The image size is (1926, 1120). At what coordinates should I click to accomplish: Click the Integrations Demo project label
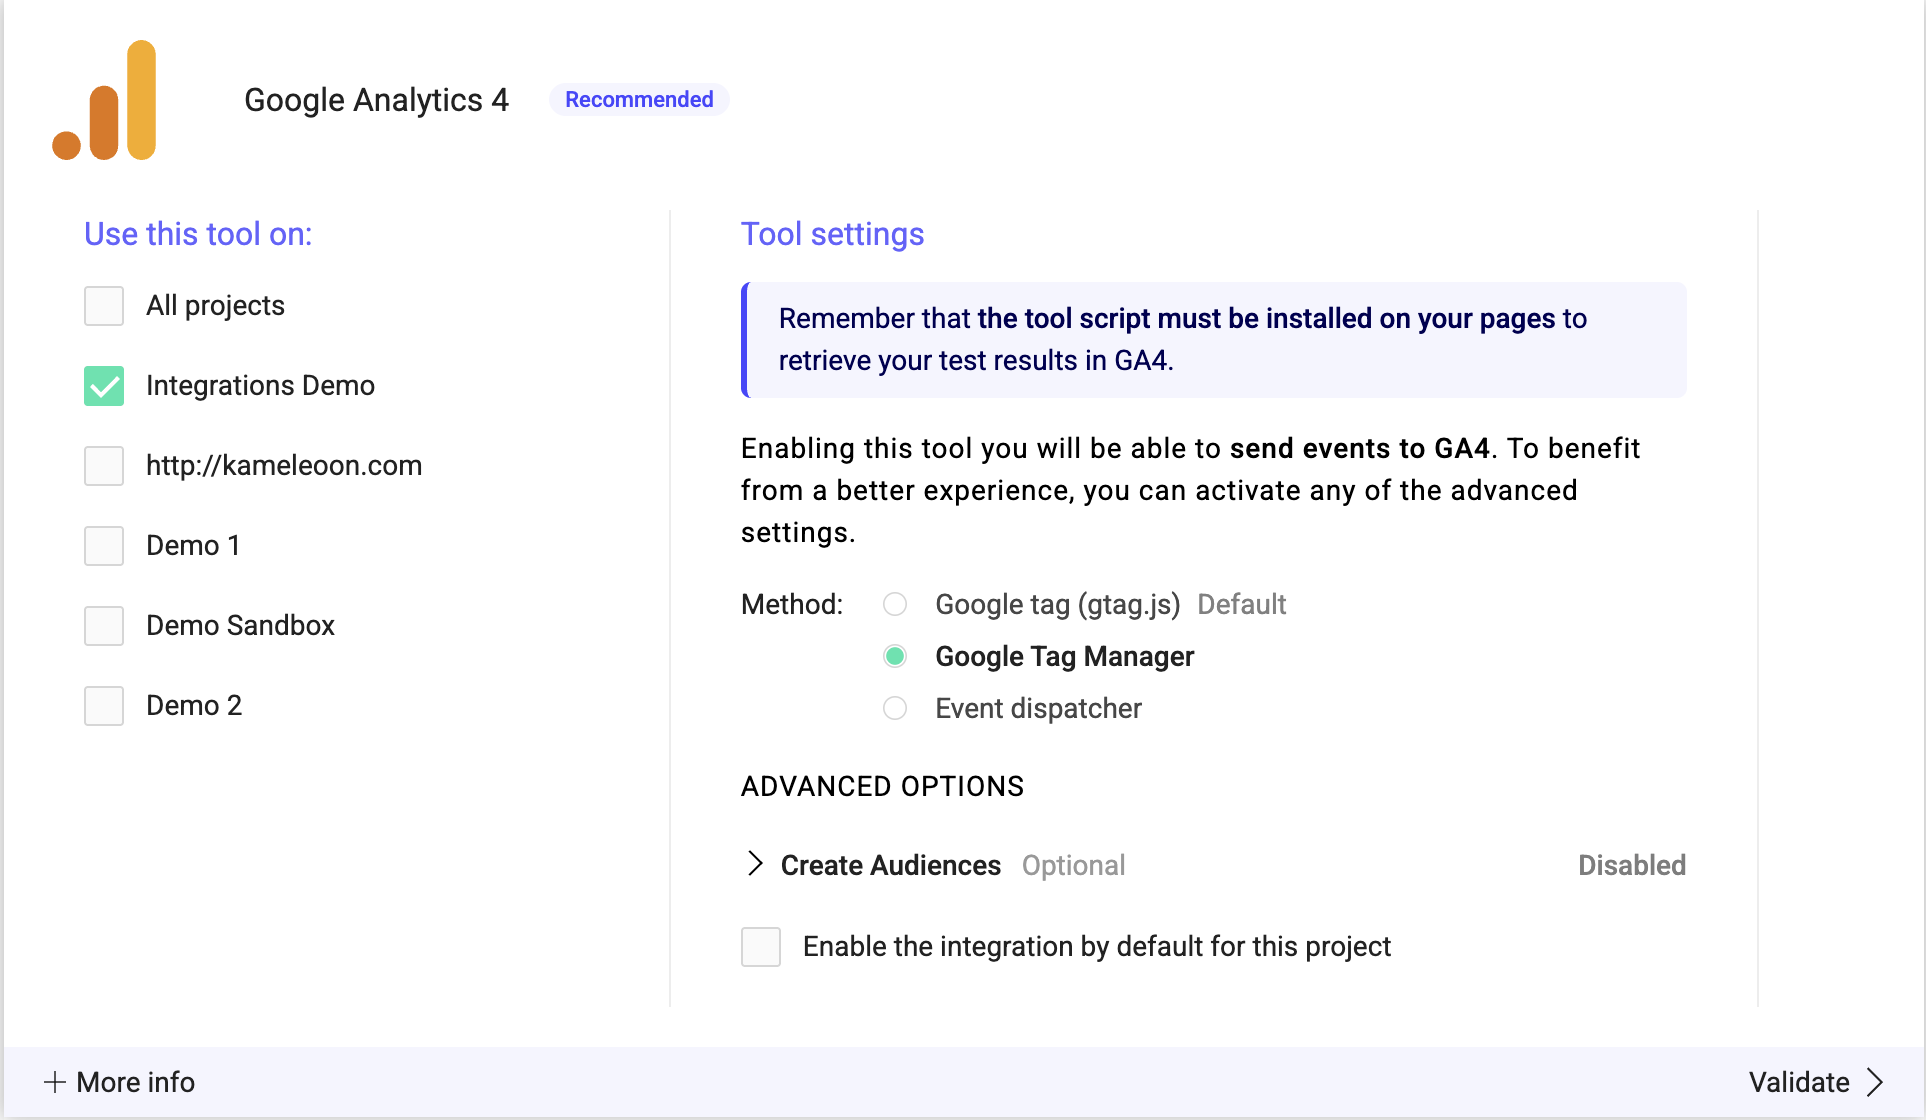pyautogui.click(x=260, y=386)
